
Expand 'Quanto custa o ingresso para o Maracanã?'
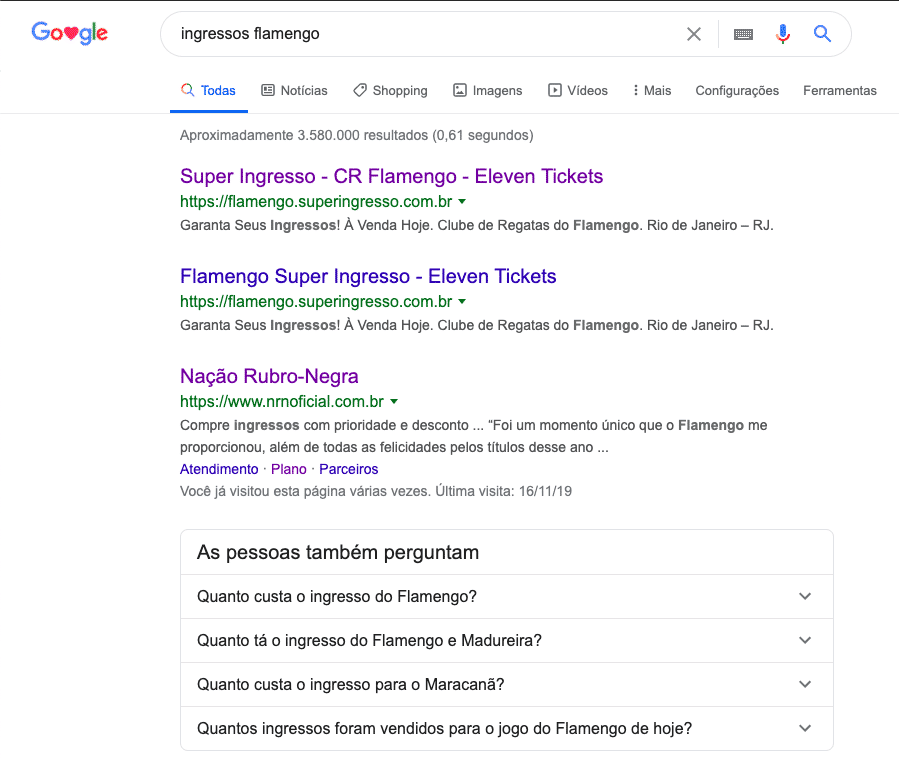pos(507,685)
